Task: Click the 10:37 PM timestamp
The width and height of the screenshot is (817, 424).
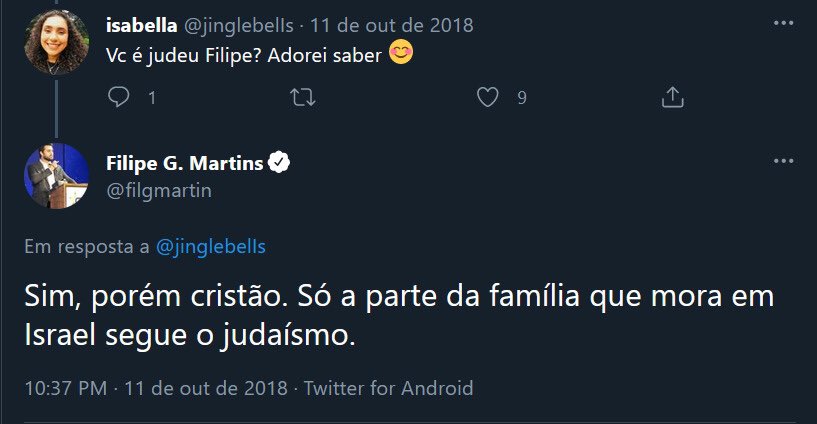Action: click(x=66, y=387)
